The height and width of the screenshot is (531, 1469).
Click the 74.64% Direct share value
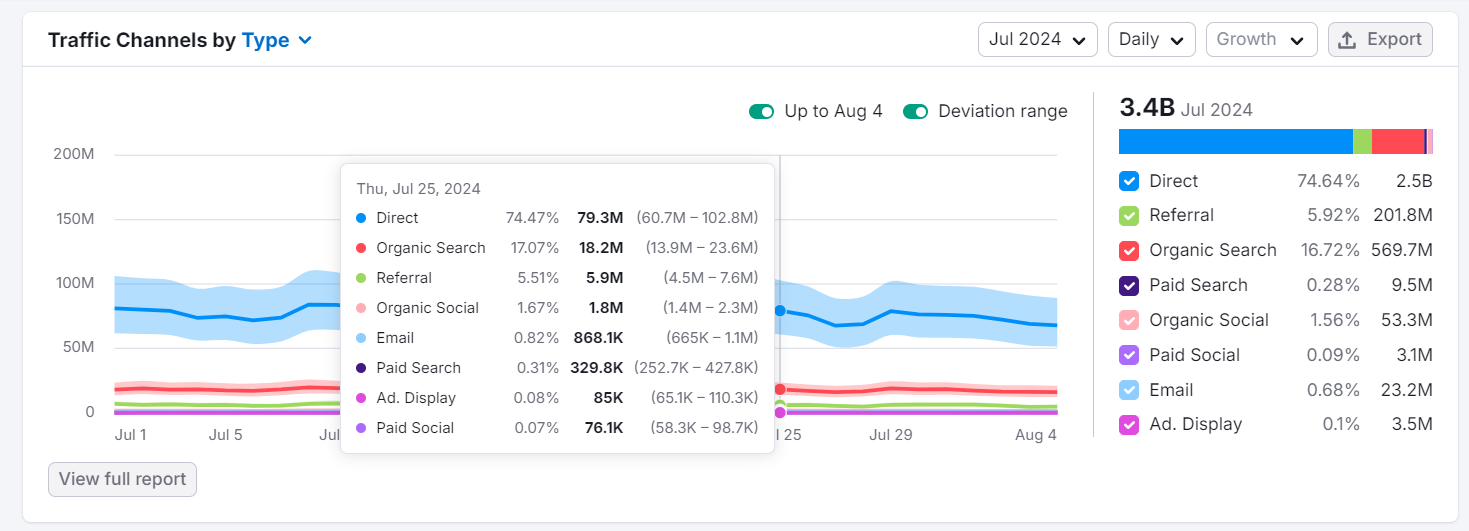tap(1328, 181)
